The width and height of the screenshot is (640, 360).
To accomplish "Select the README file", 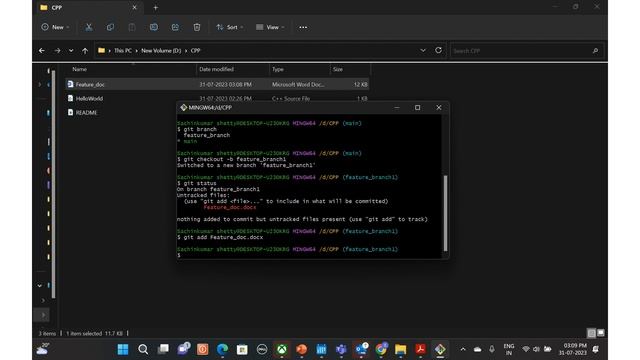I will pos(86,112).
